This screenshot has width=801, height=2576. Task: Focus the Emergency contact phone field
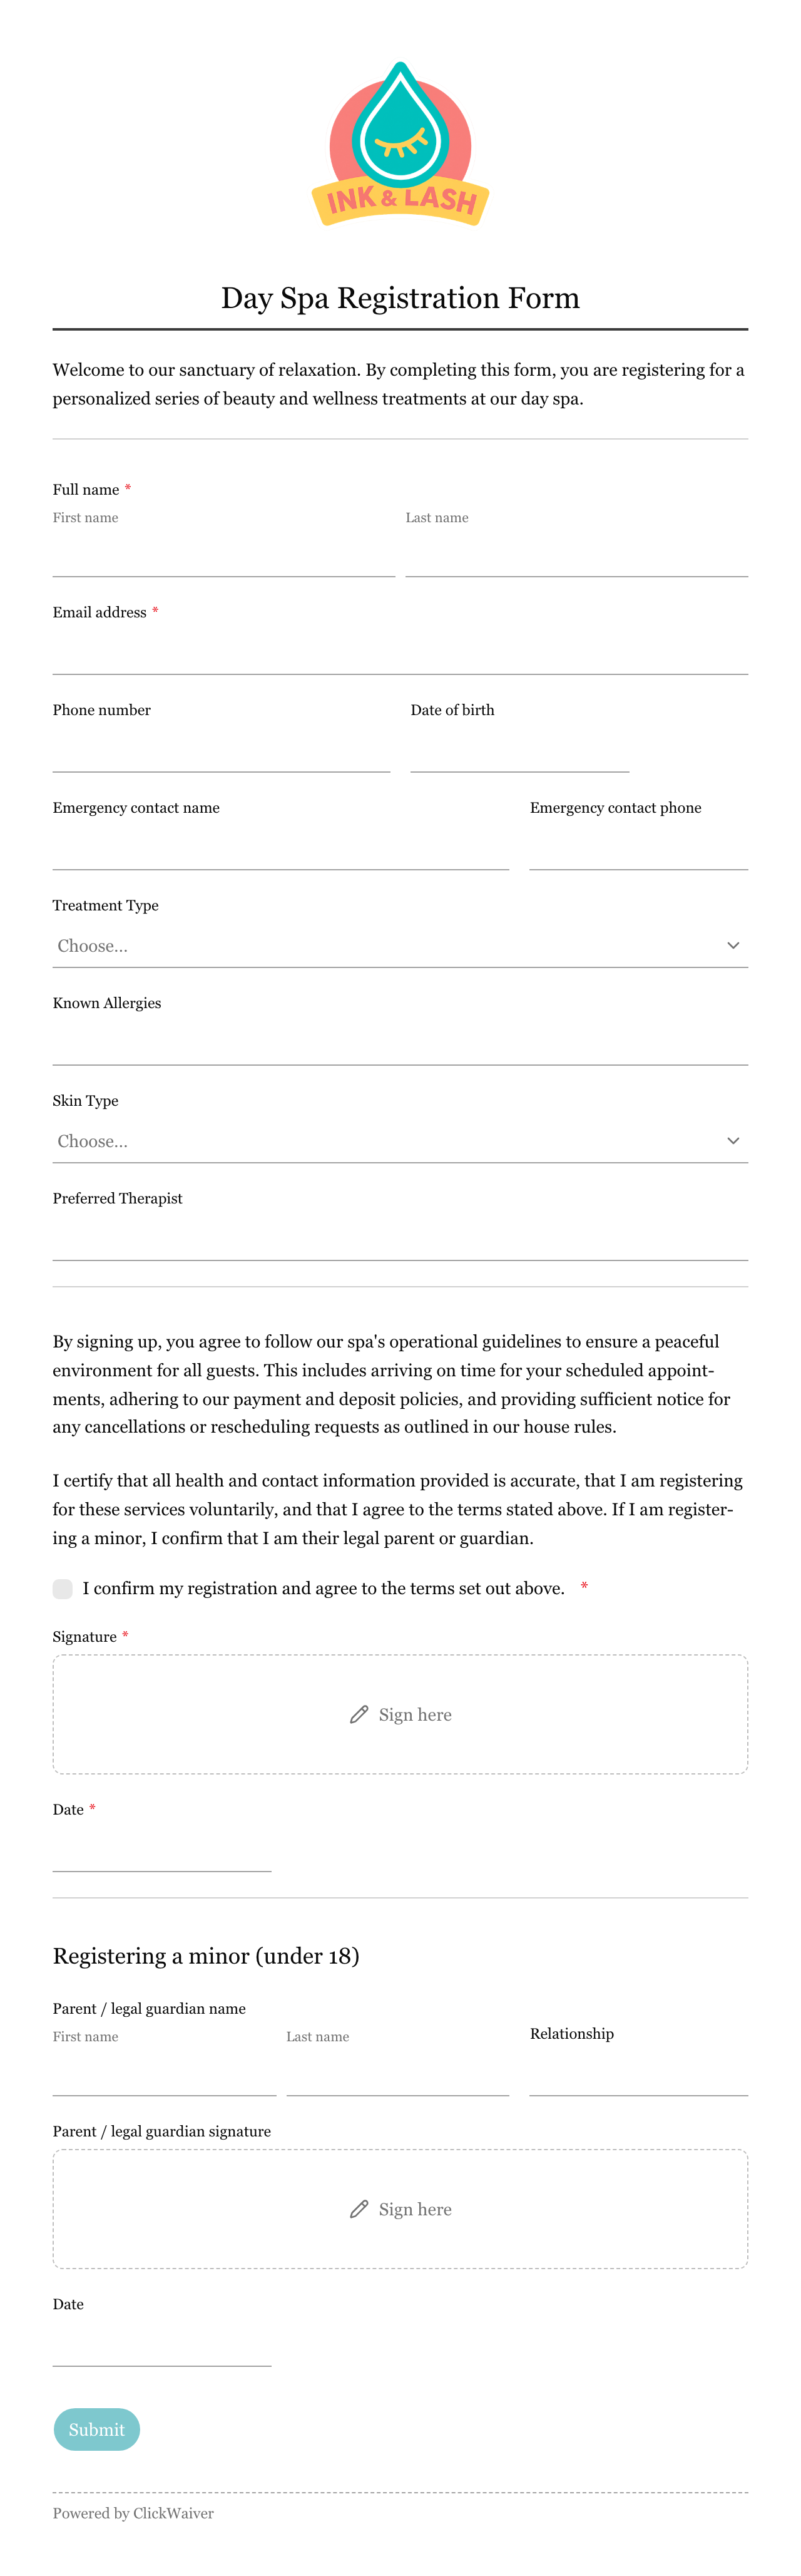pyautogui.click(x=639, y=849)
